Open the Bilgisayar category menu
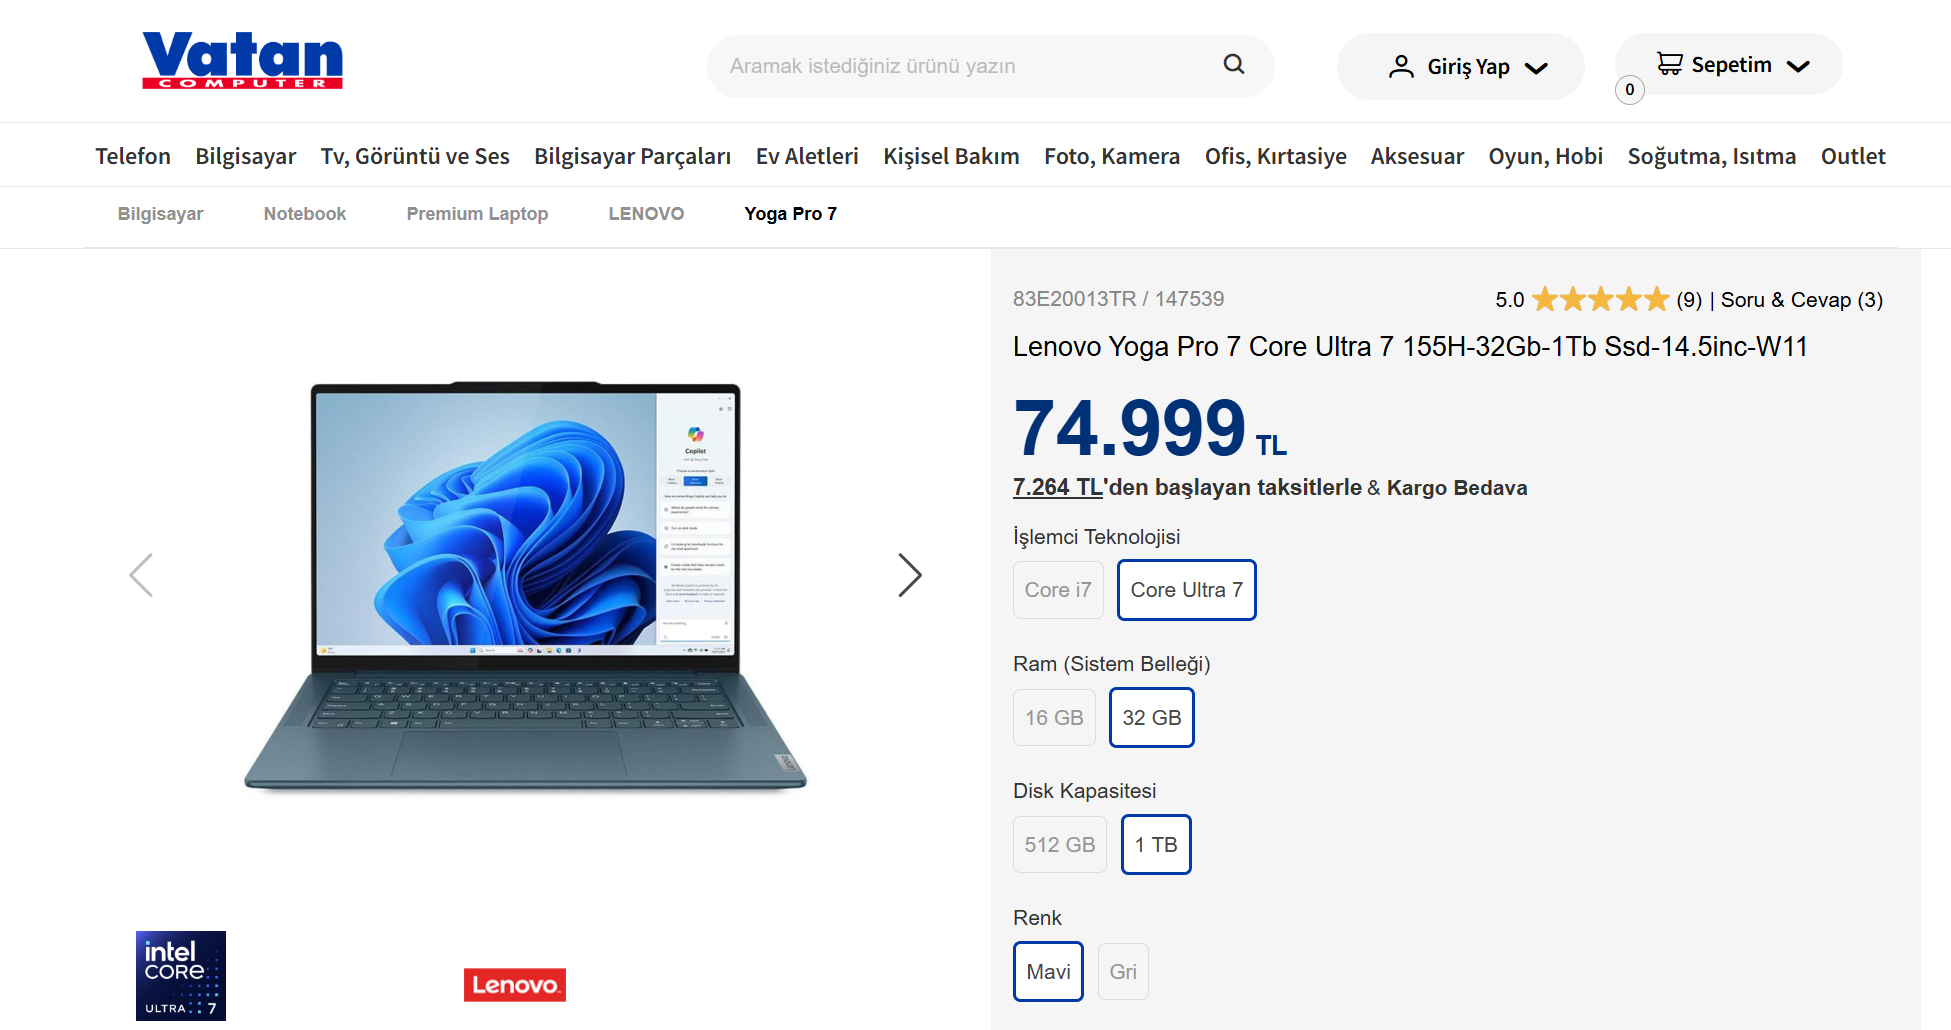This screenshot has height=1030, width=1951. 246,156
